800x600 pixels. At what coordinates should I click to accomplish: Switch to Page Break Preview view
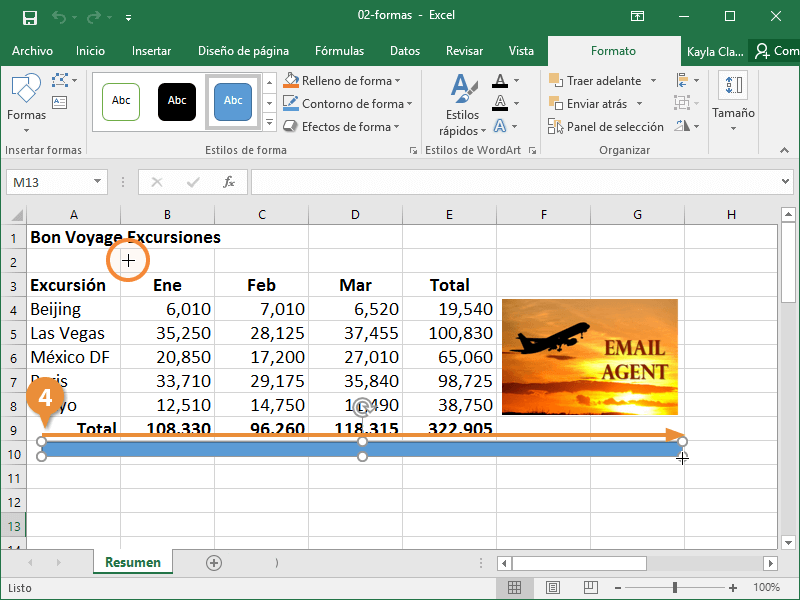pos(590,588)
